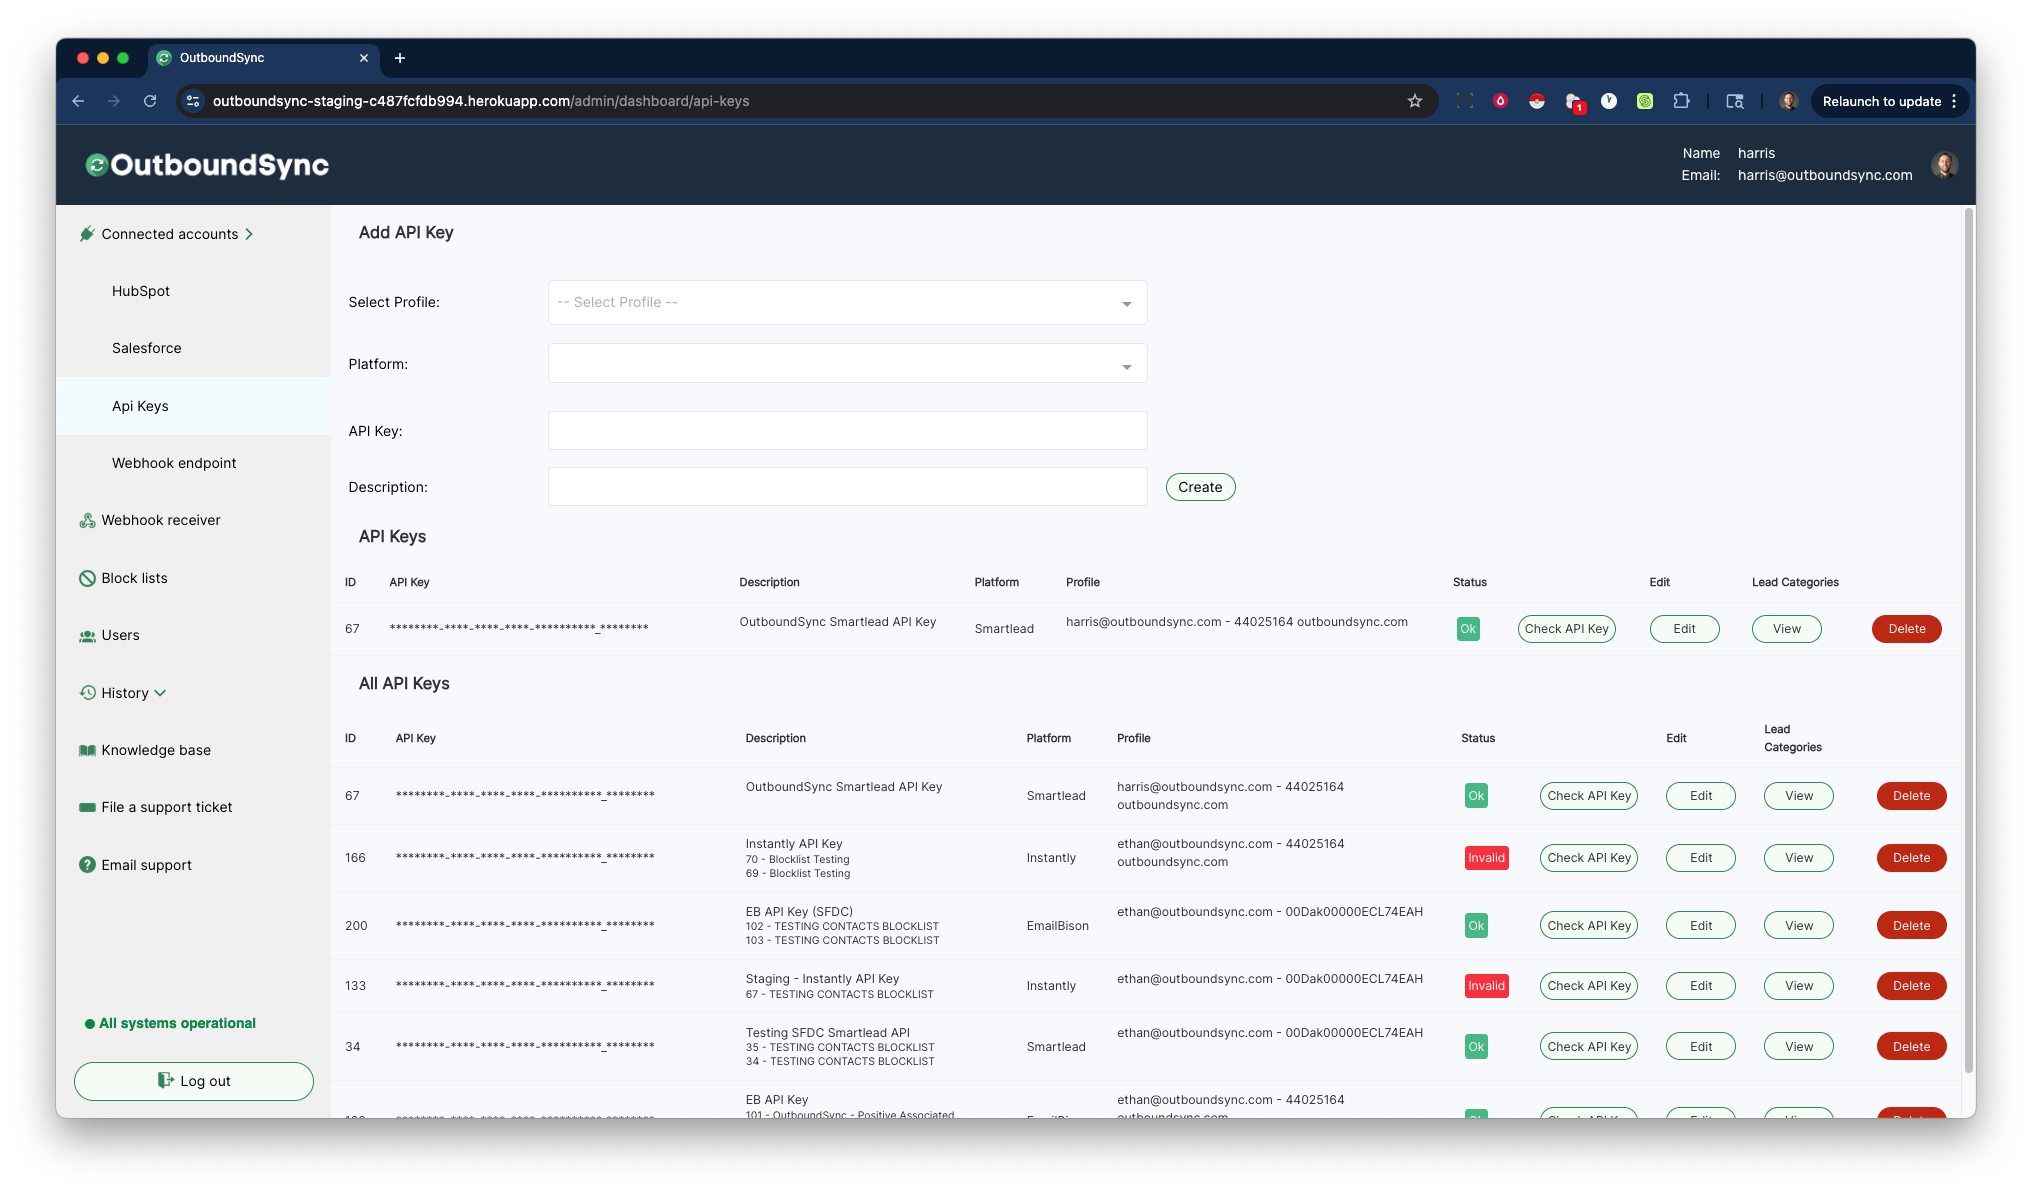
Task: Select the Webhook receiver icon in sidebar
Action: pos(88,520)
